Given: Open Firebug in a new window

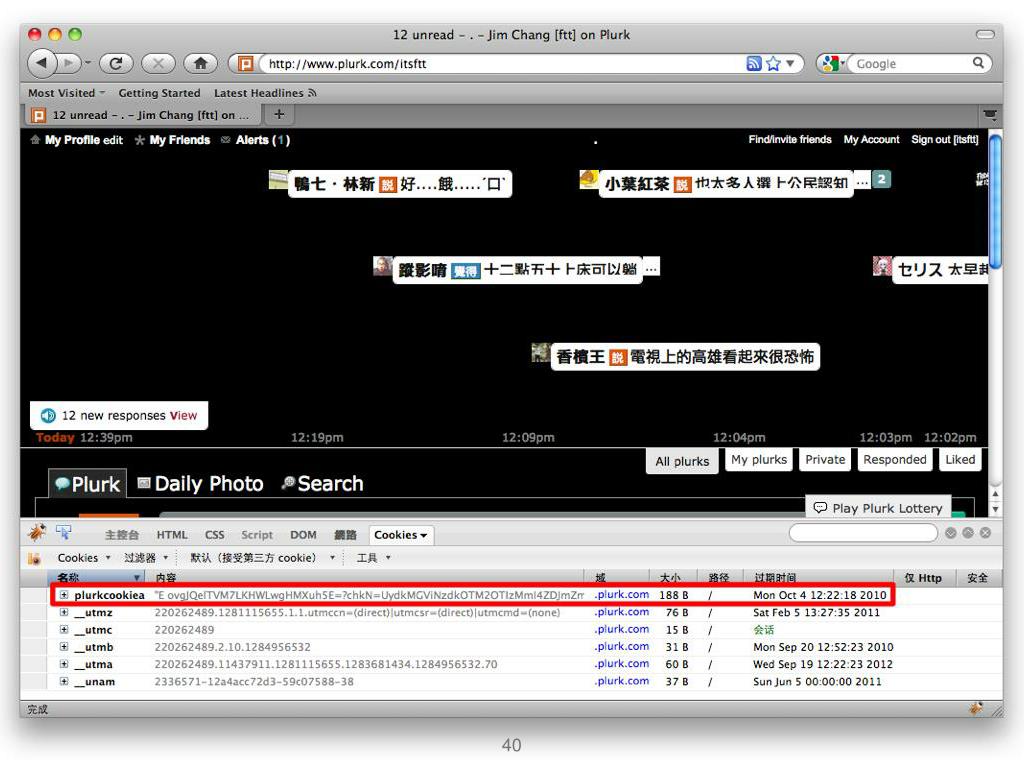Looking at the screenshot, I should (x=968, y=533).
